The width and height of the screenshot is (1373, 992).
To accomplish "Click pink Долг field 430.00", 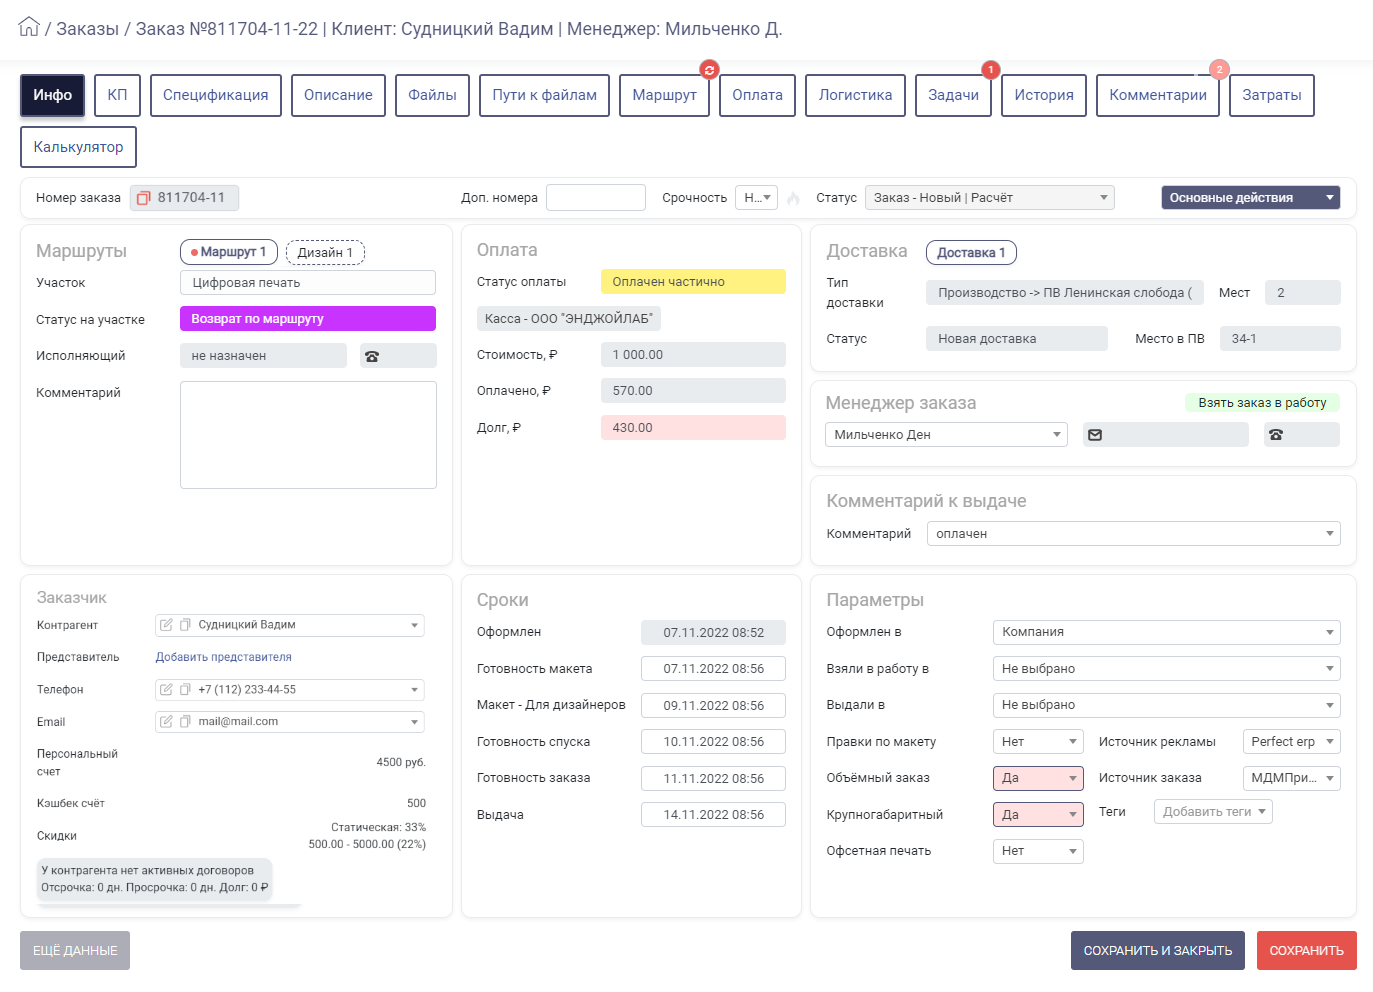I will (x=693, y=428).
